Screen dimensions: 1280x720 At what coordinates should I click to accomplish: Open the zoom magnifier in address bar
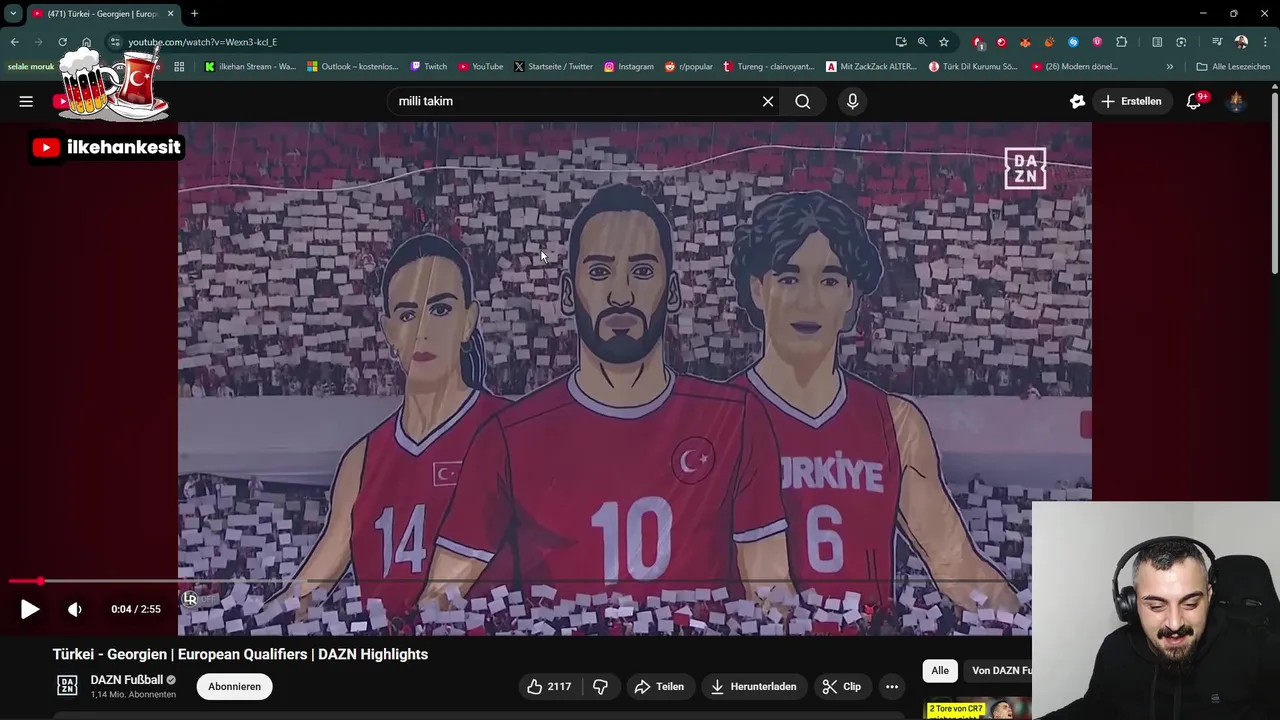[x=922, y=42]
